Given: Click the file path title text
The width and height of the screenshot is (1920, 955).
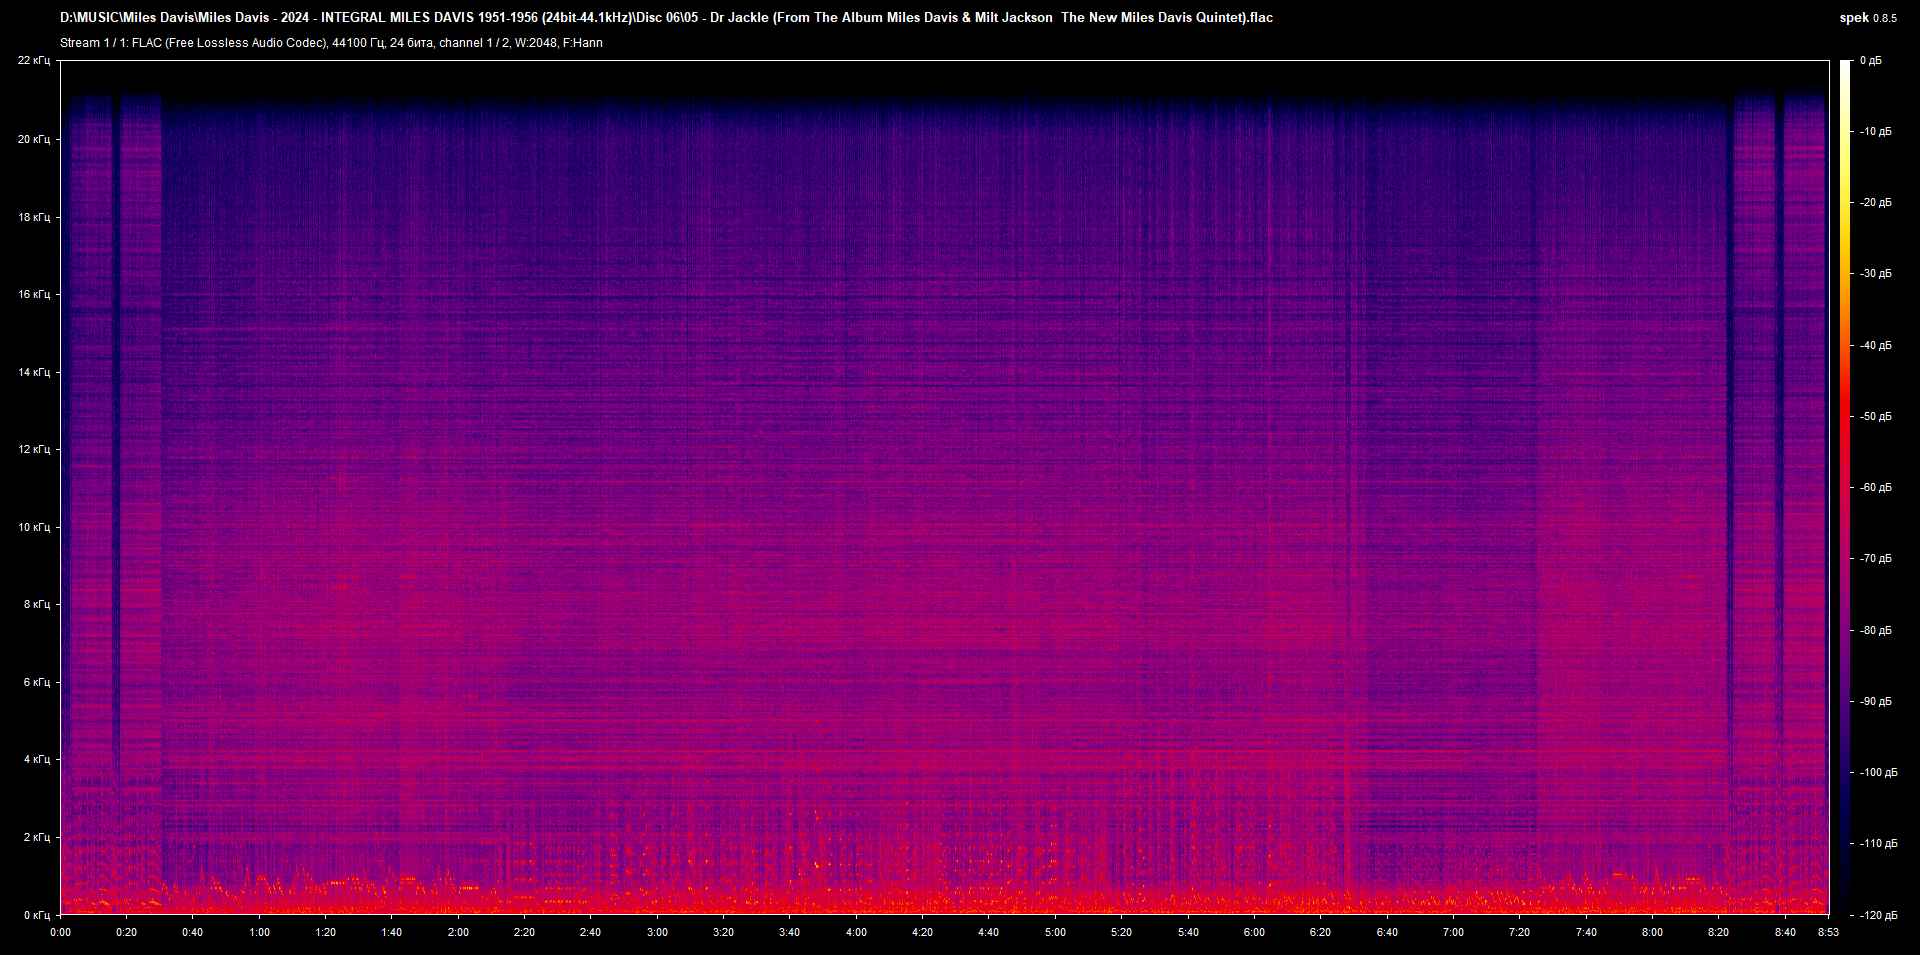Looking at the screenshot, I should 666,17.
